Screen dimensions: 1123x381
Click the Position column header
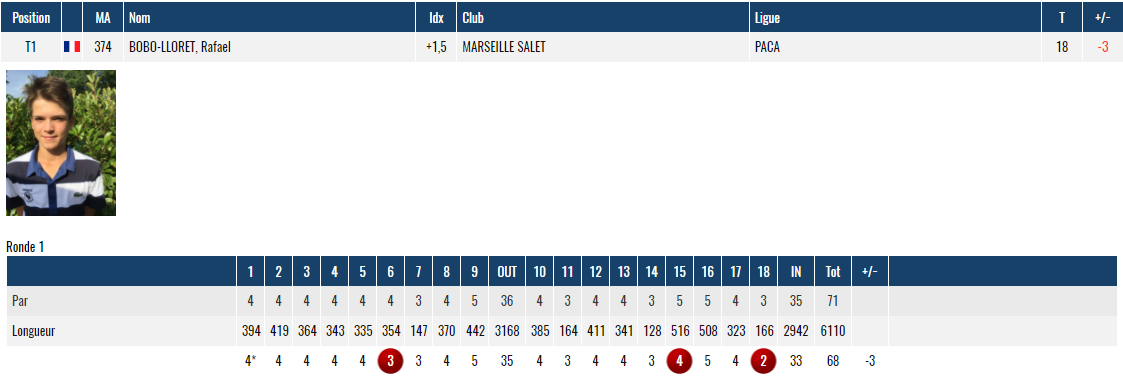31,17
